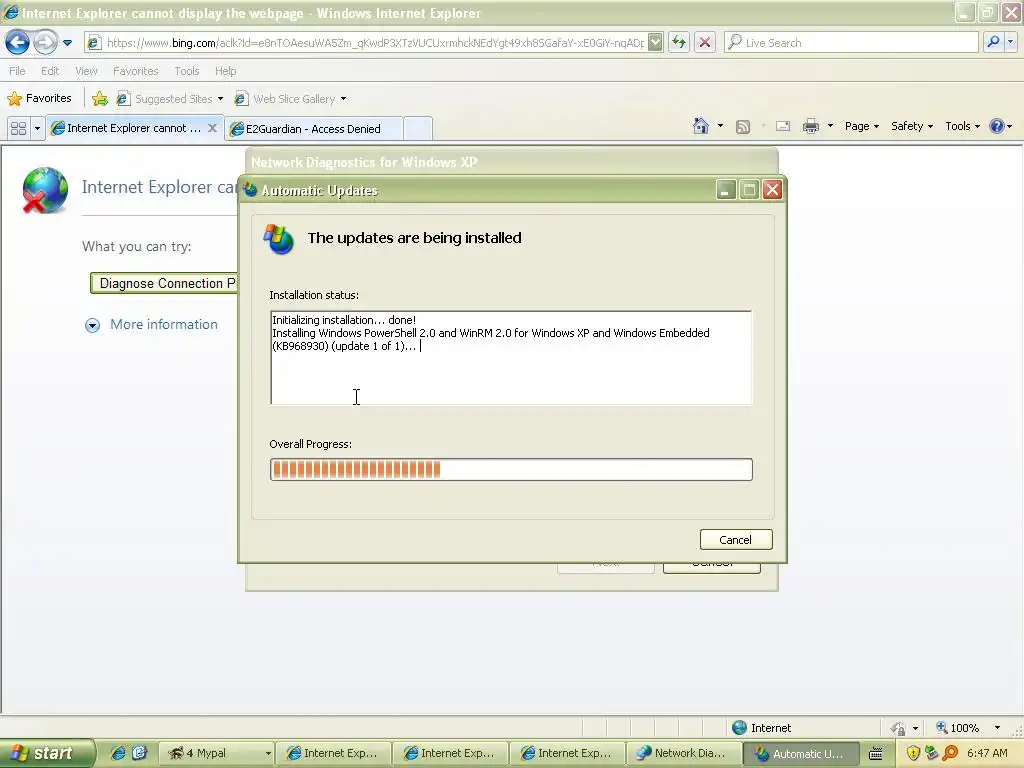Open a new blank tab

(418, 129)
